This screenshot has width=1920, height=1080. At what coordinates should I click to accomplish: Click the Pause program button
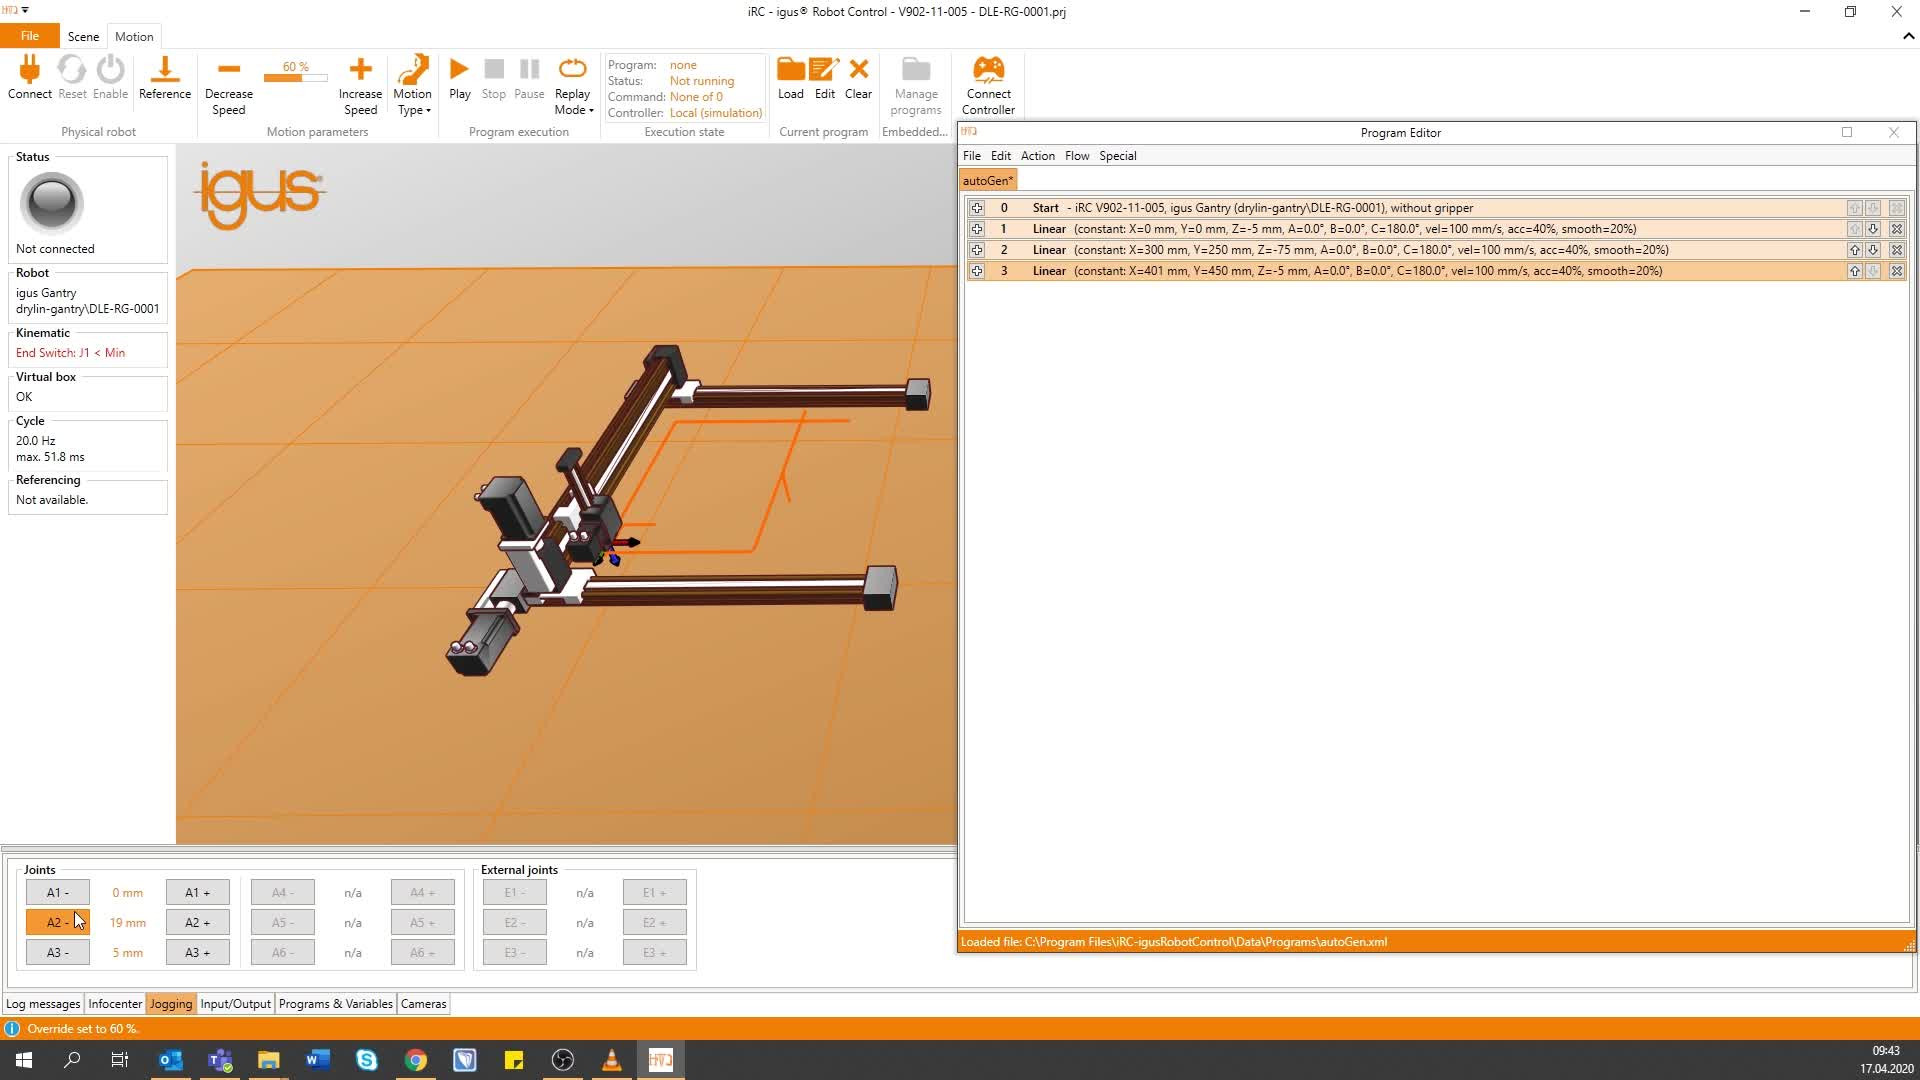point(529,69)
